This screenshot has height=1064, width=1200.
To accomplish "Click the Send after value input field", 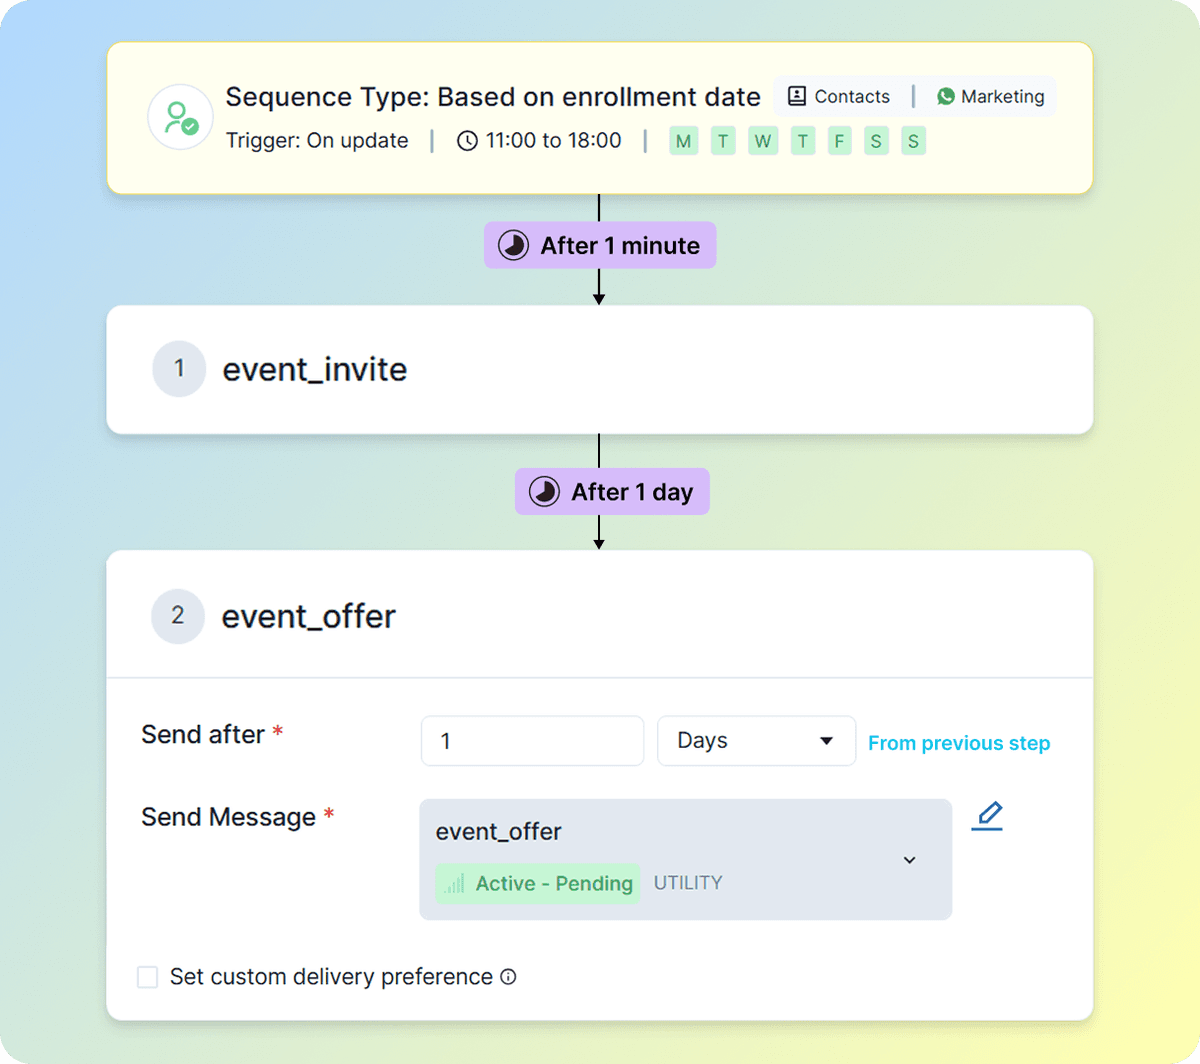I will click(532, 740).
